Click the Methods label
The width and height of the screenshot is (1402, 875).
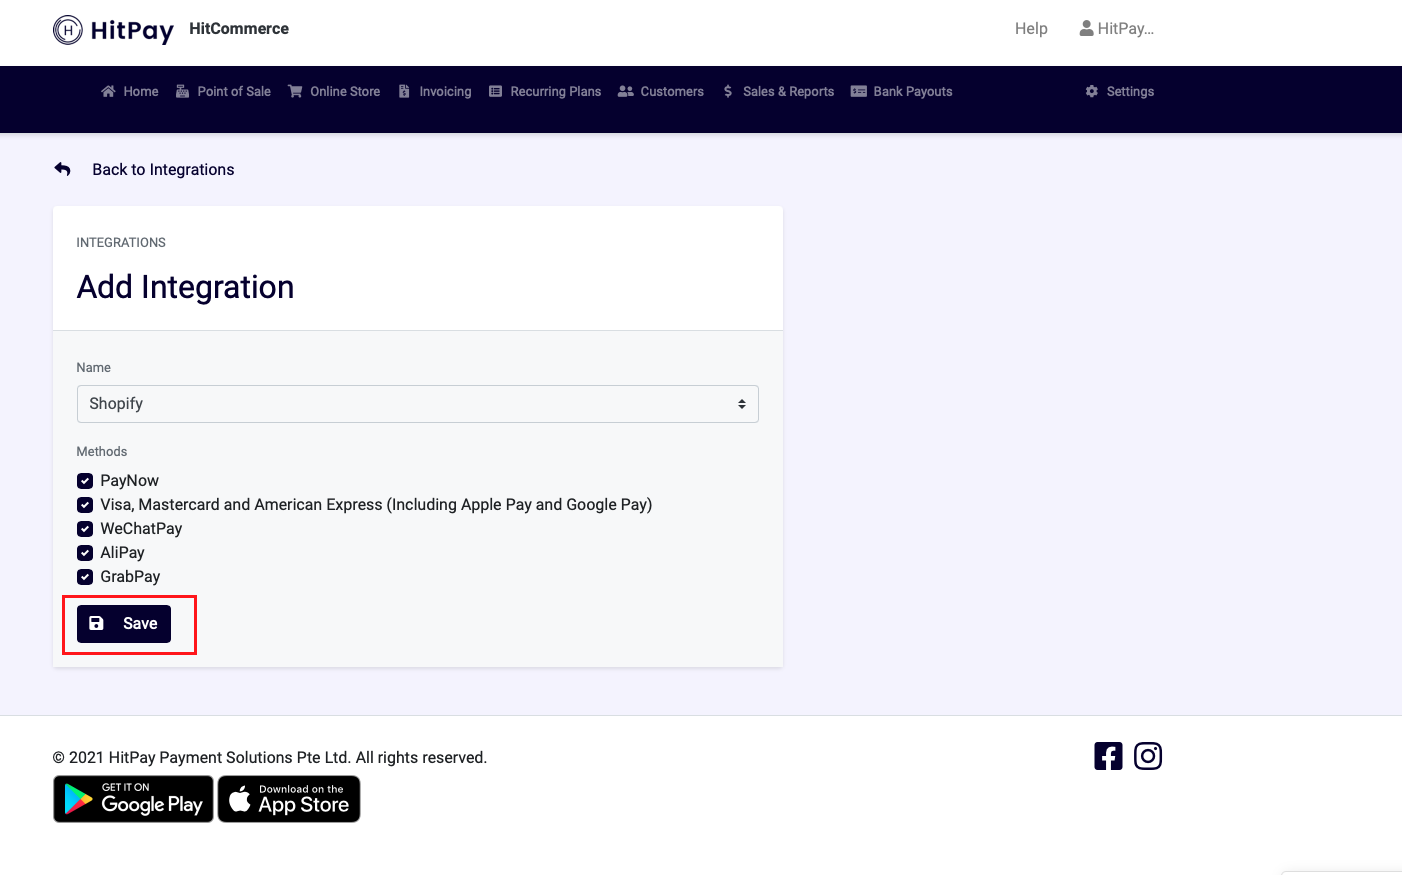pos(102,452)
